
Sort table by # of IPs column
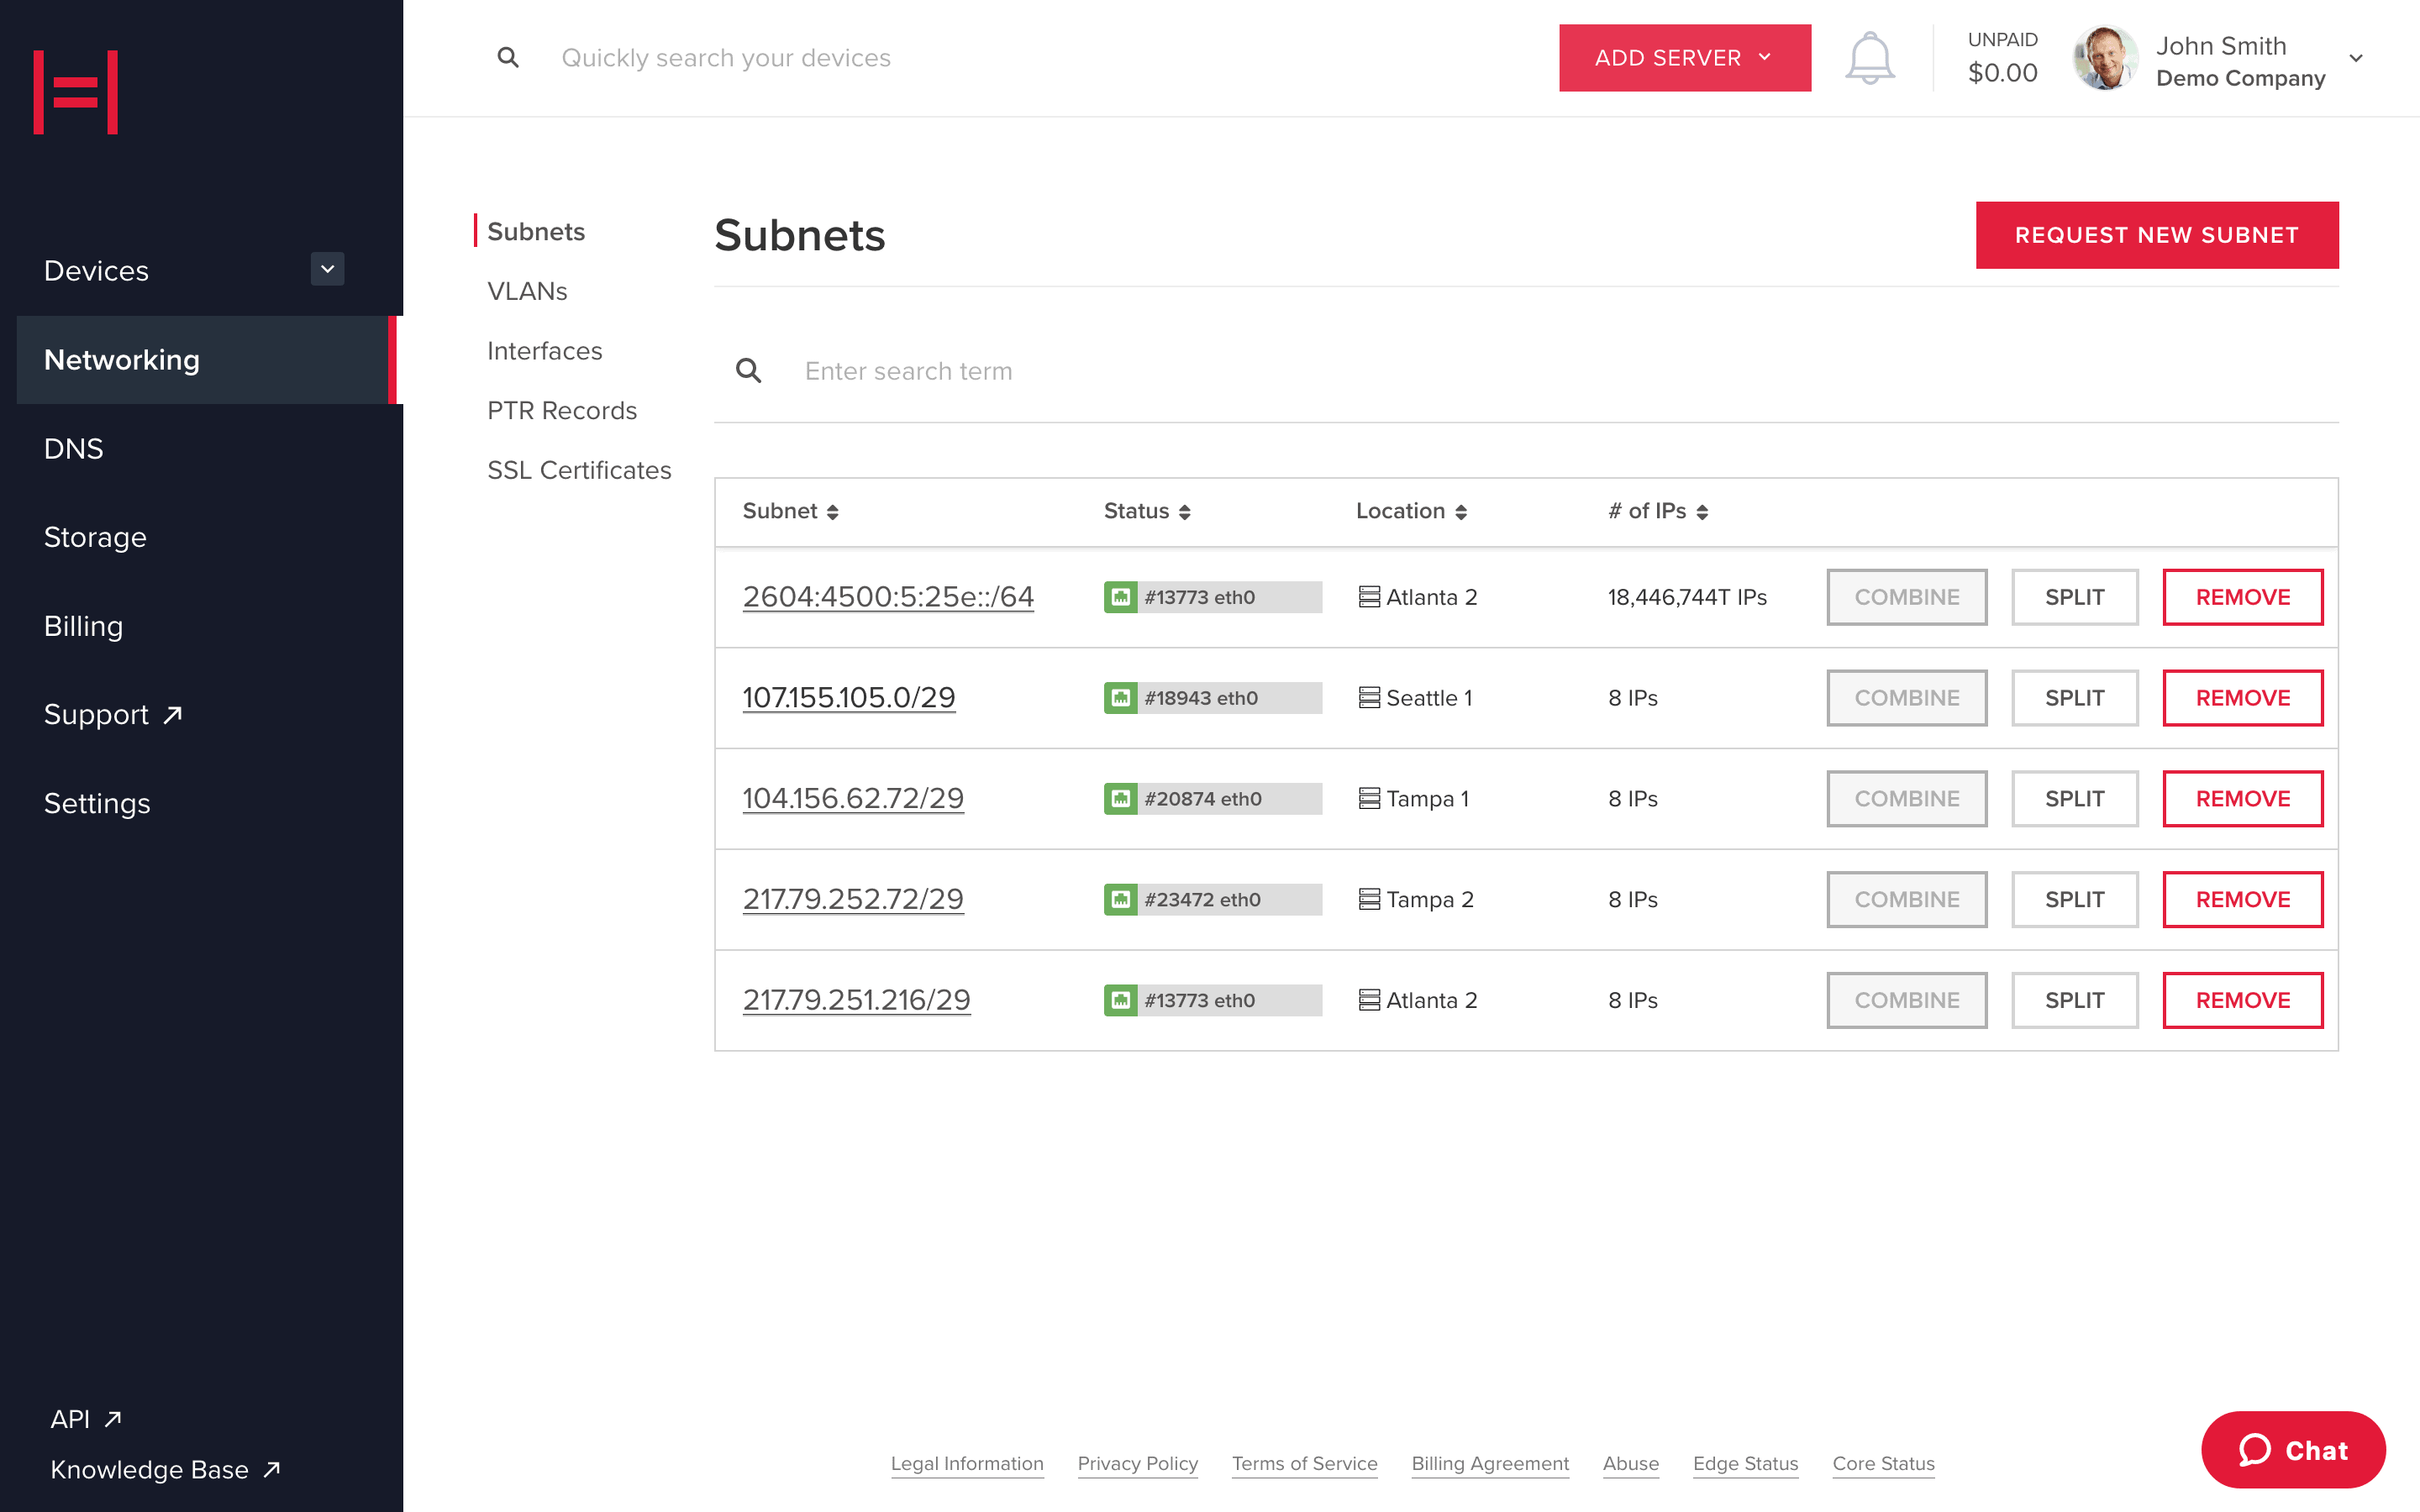1658,511
